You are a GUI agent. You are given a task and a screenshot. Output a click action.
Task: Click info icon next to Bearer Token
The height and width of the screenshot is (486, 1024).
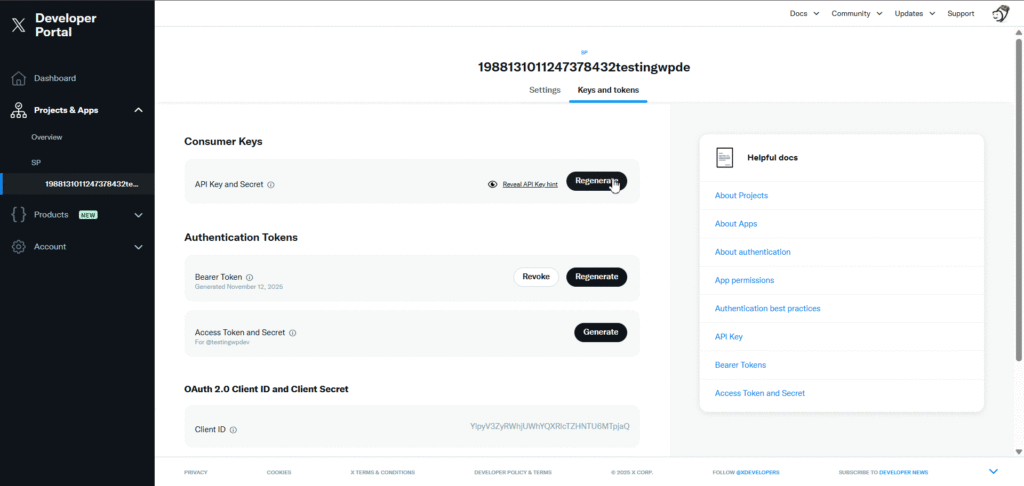pos(250,277)
